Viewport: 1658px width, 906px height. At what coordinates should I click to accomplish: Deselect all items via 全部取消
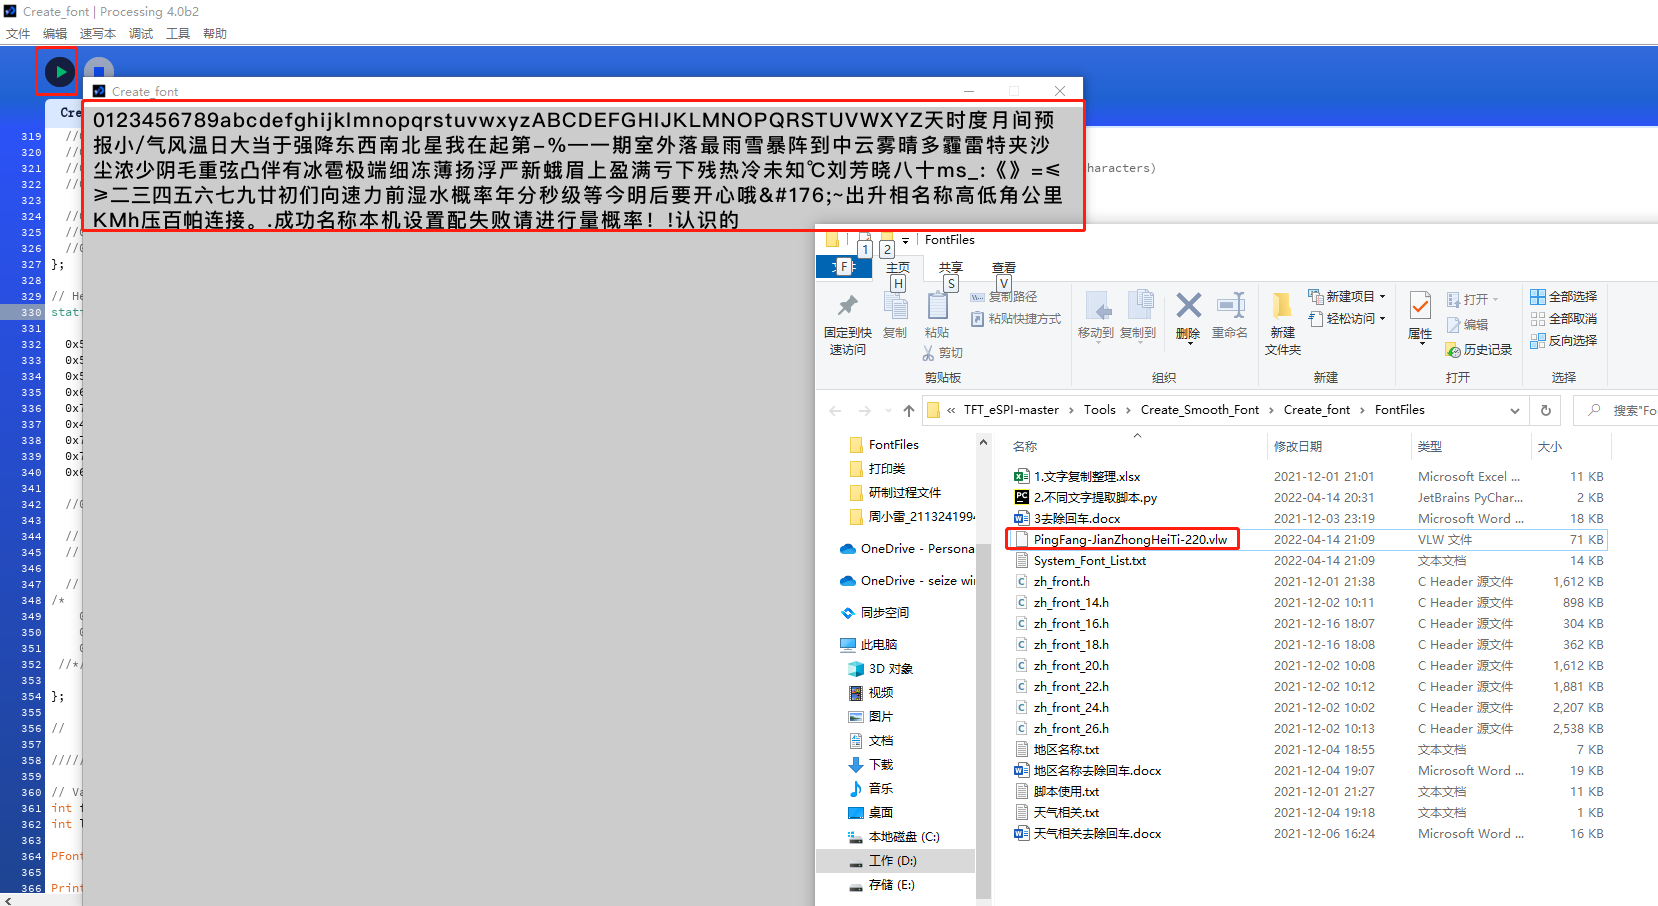(1565, 318)
